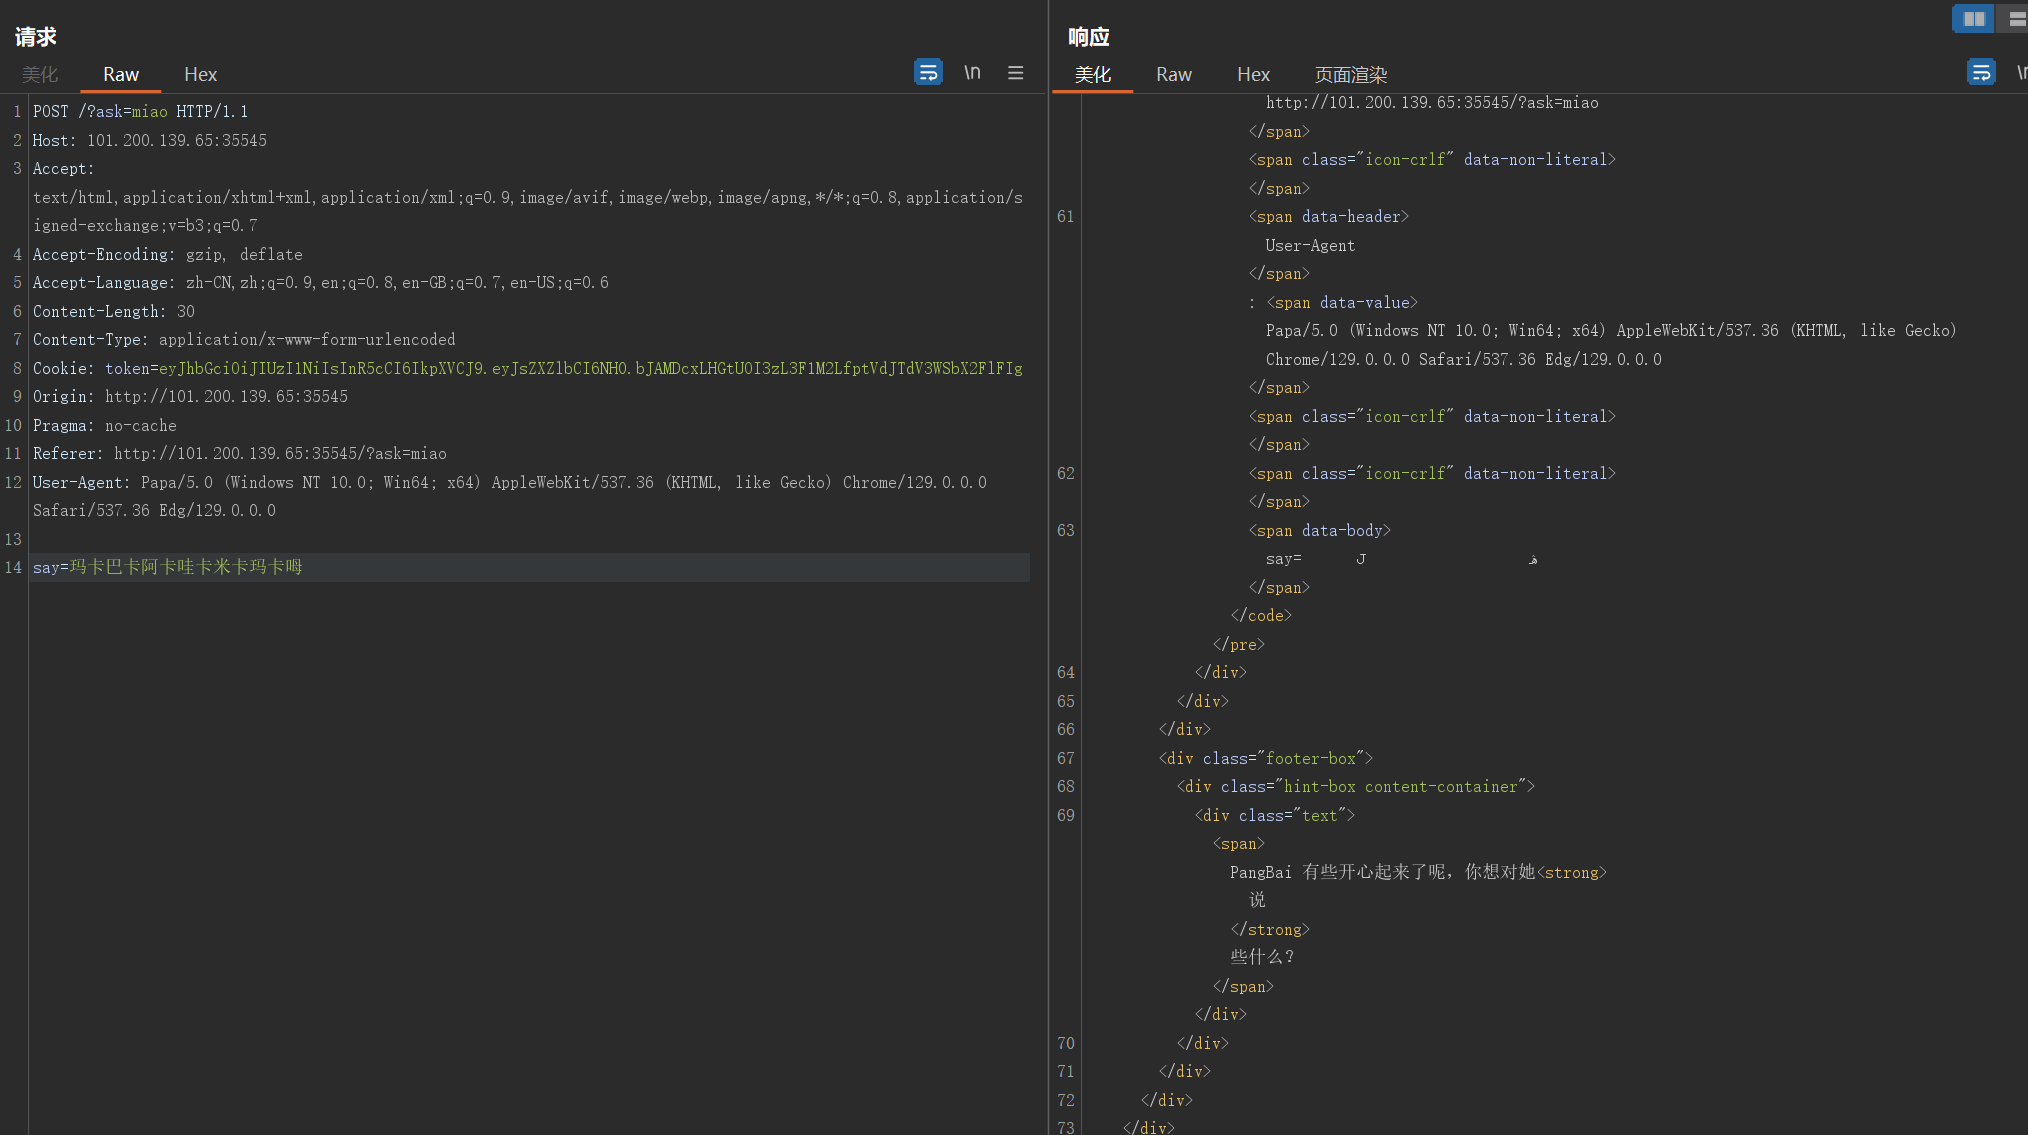The image size is (2028, 1135).
Task: Switch to stacked top-bottom layout view
Action: pos(2015,18)
